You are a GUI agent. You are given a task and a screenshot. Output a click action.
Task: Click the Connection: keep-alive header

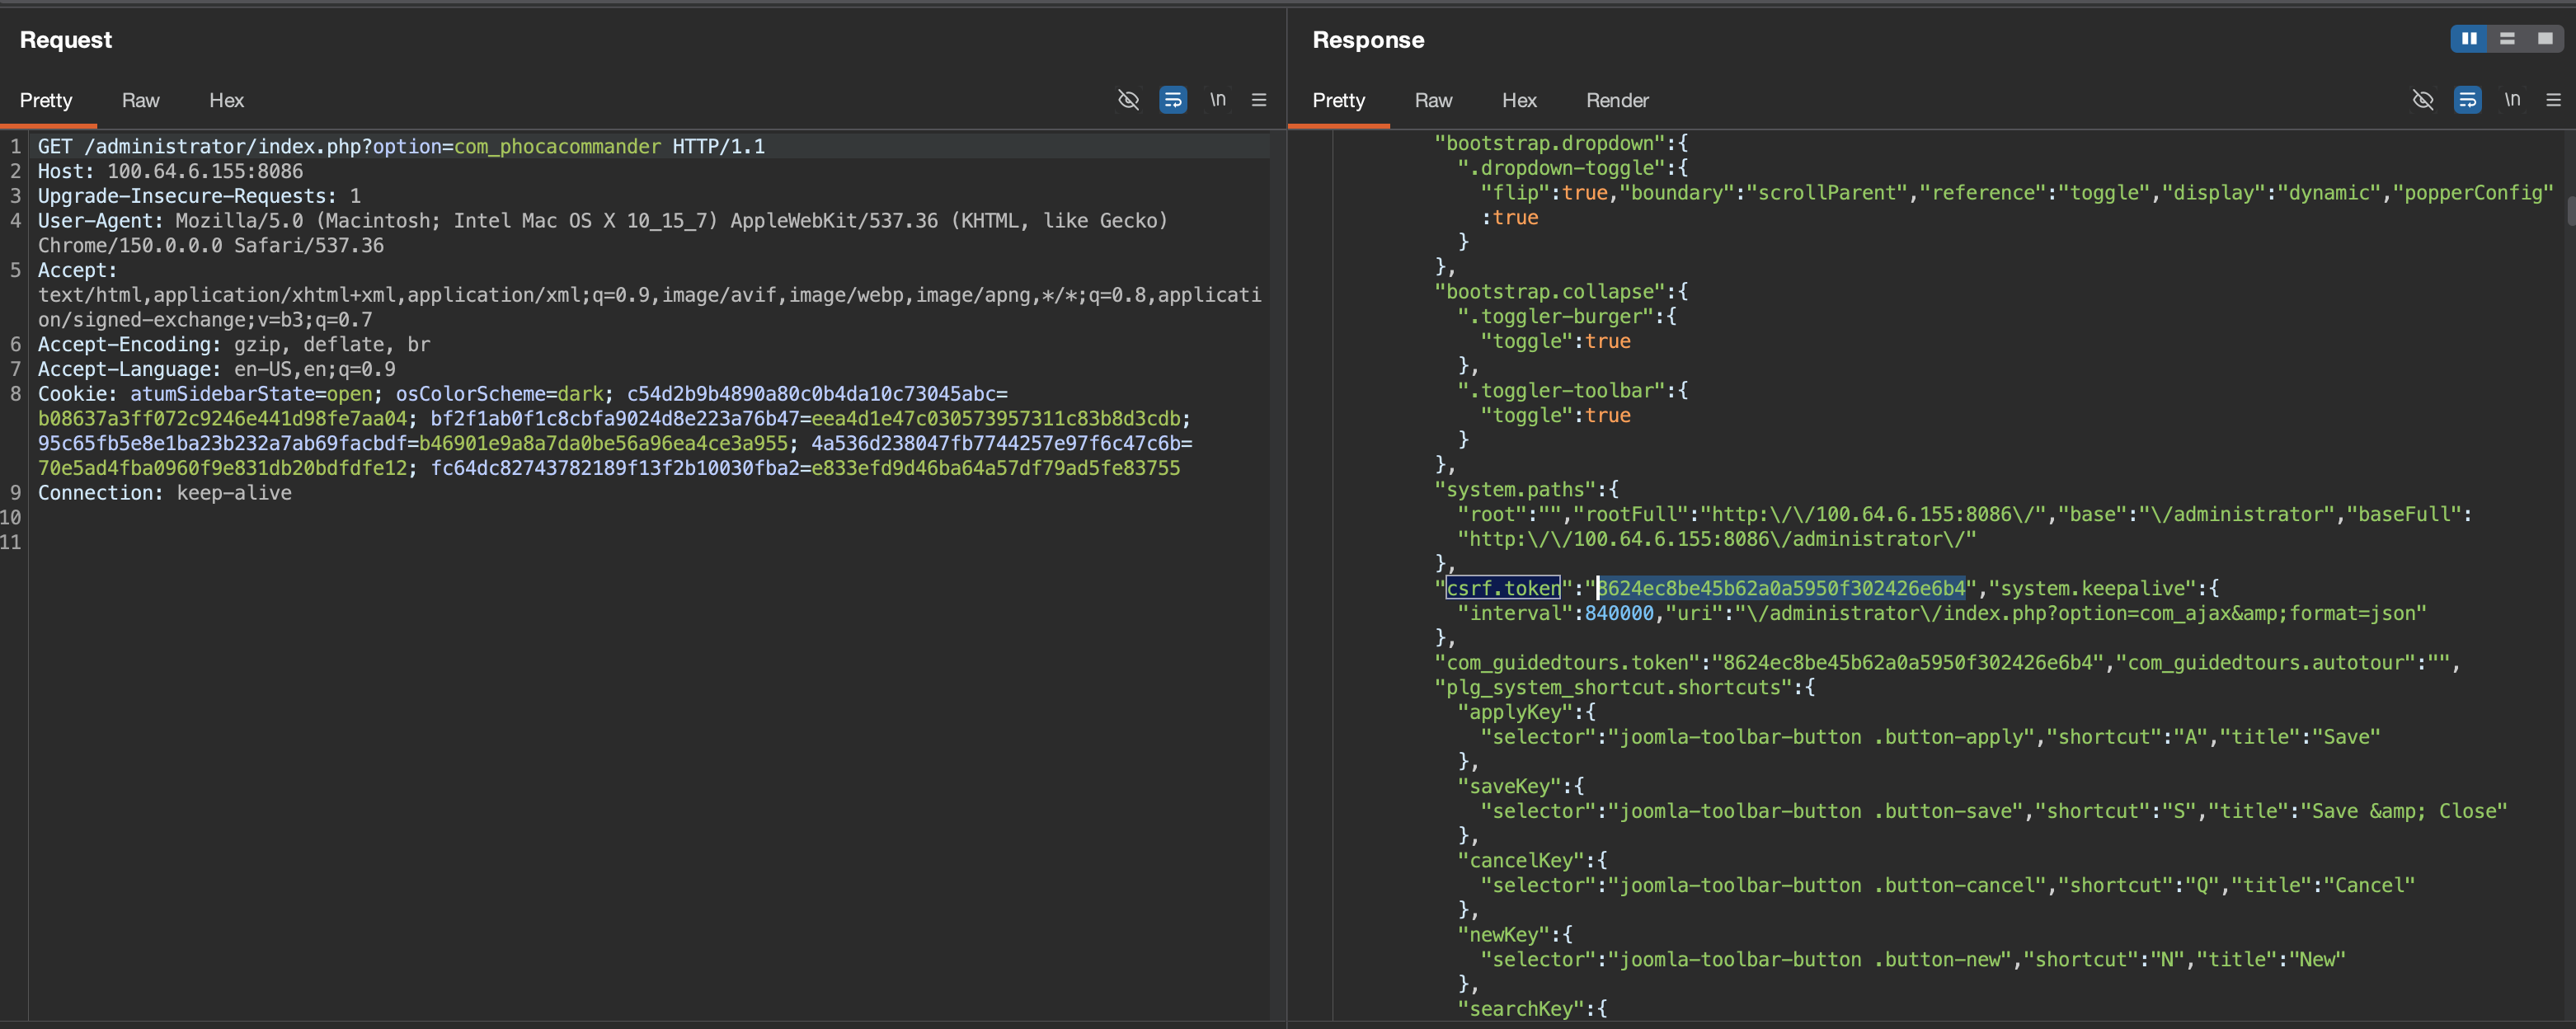pos(165,493)
